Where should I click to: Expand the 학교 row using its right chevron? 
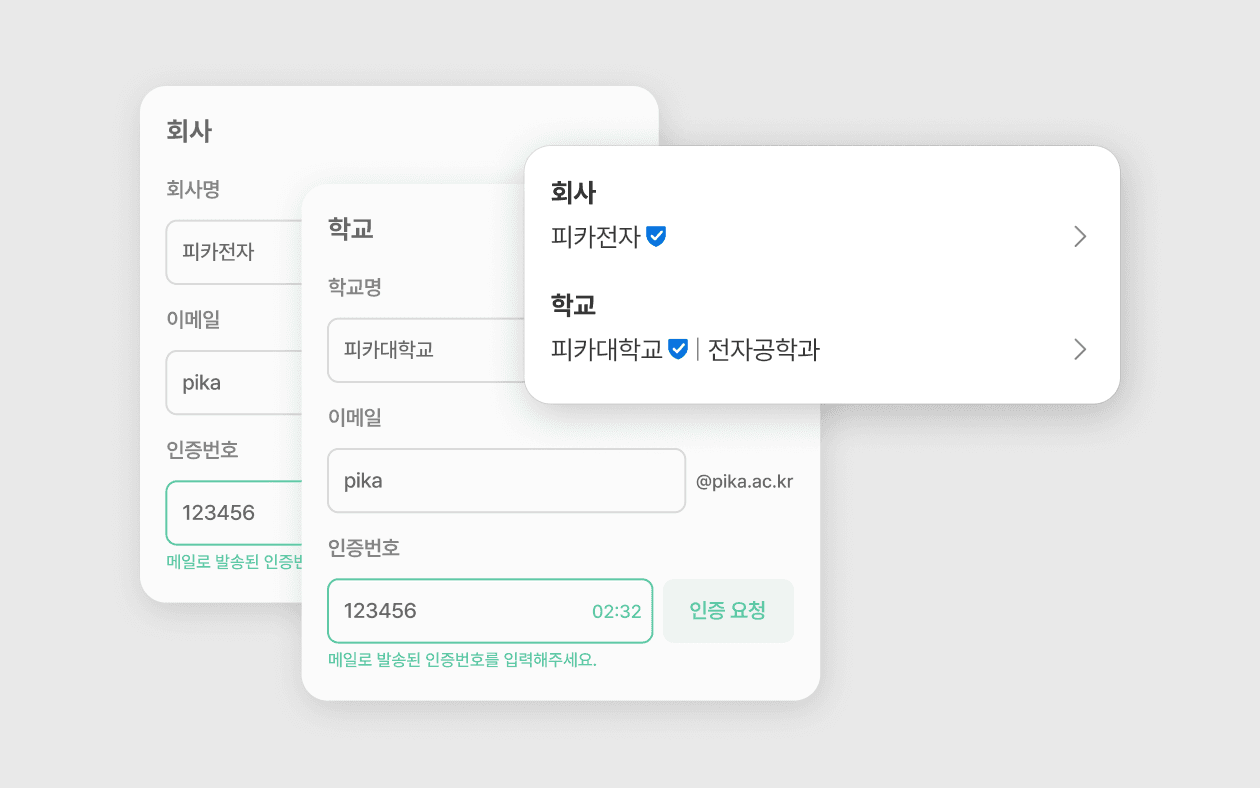[x=1080, y=349]
